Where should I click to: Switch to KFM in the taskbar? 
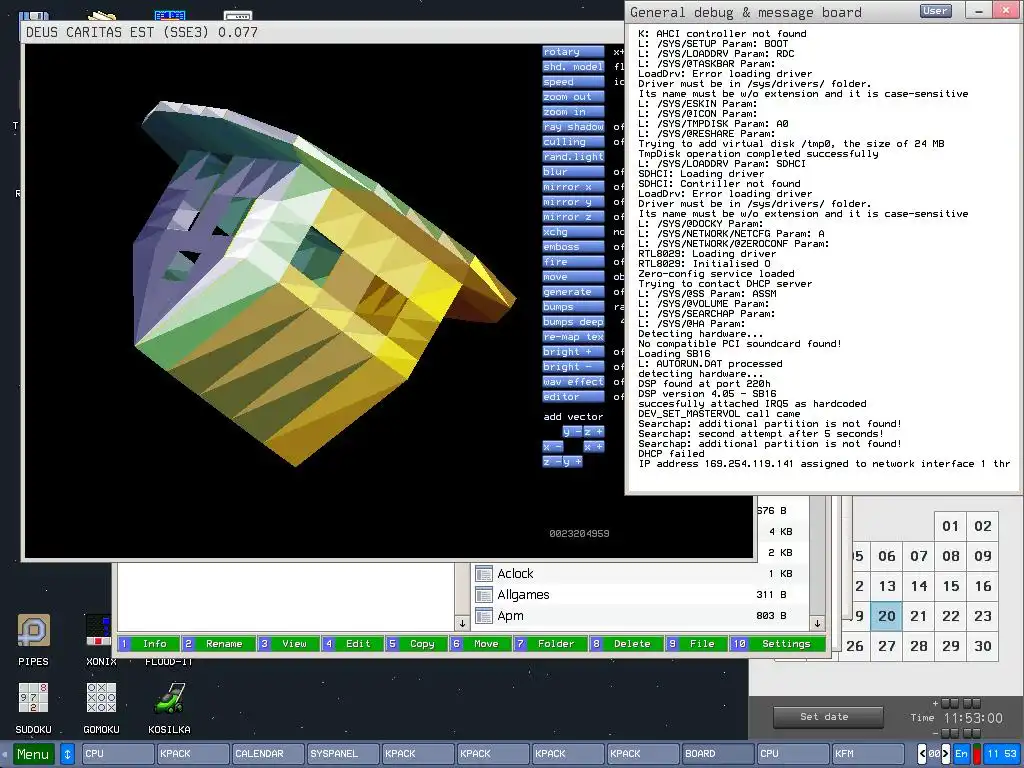[x=868, y=754]
